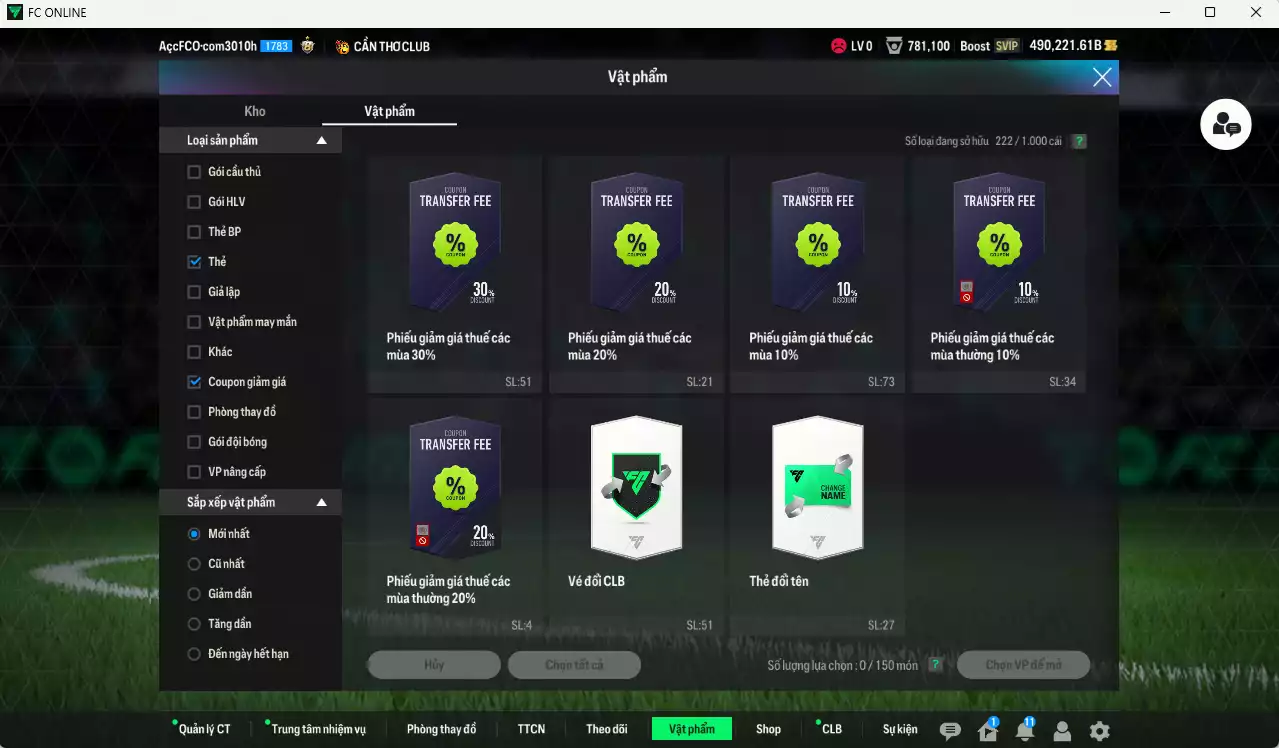
Task: Close the Vật phẩm panel with X
Action: click(x=1101, y=77)
